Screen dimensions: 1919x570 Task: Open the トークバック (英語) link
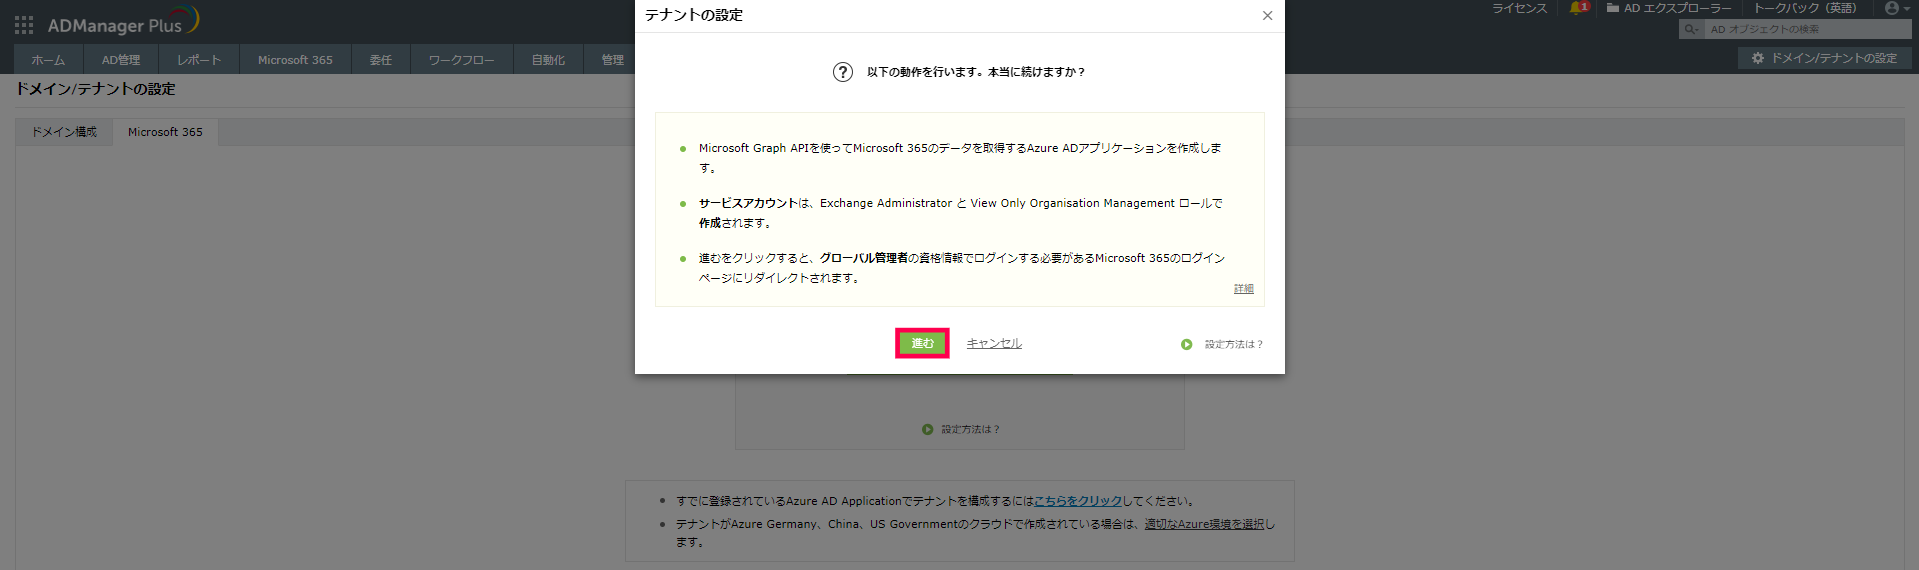pyautogui.click(x=1805, y=8)
